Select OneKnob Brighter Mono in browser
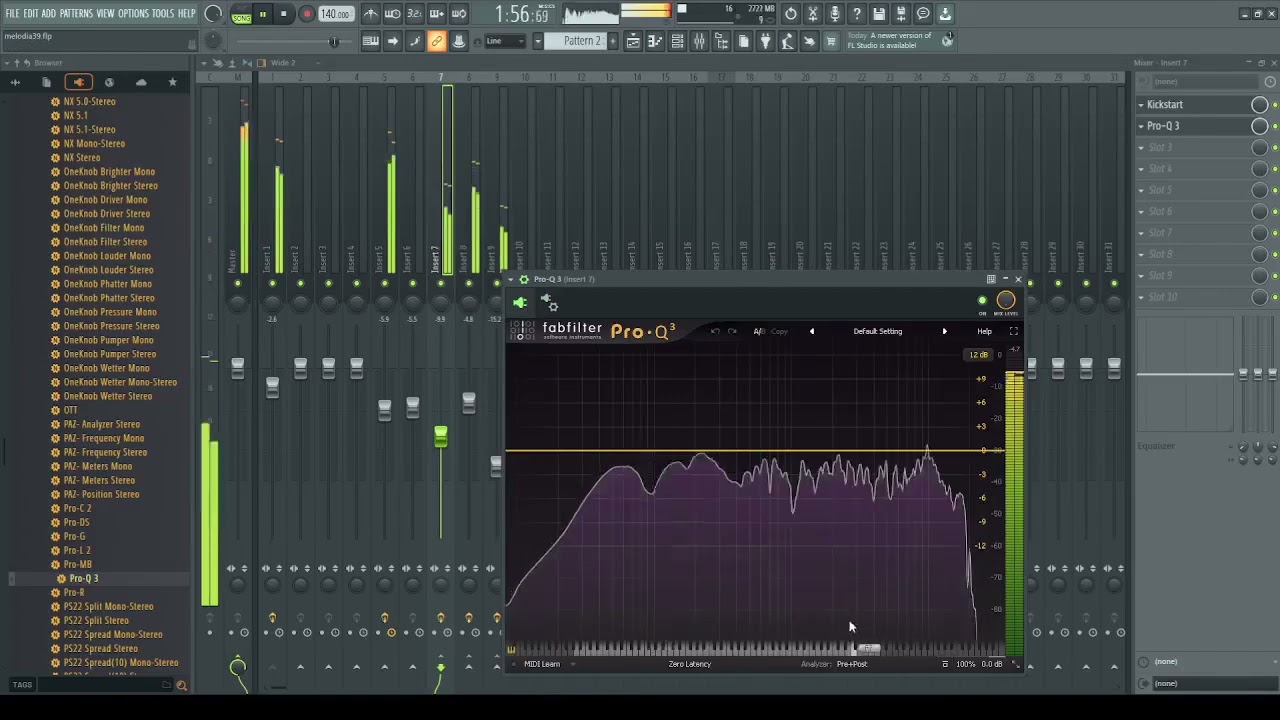 click(x=109, y=172)
